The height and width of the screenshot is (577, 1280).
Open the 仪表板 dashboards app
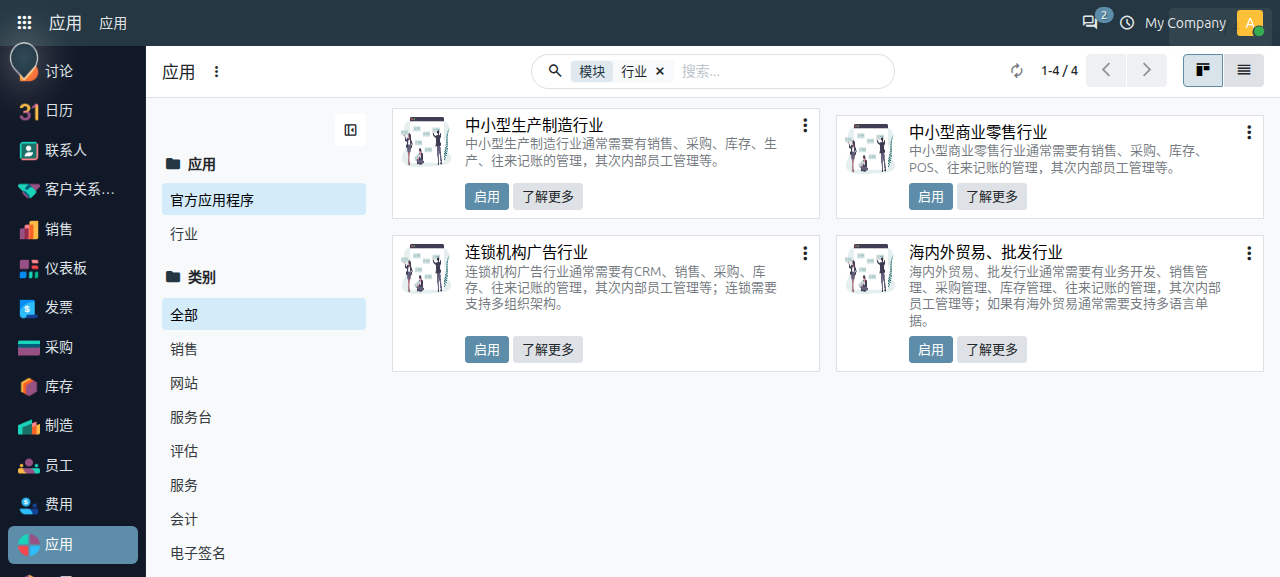(x=73, y=268)
